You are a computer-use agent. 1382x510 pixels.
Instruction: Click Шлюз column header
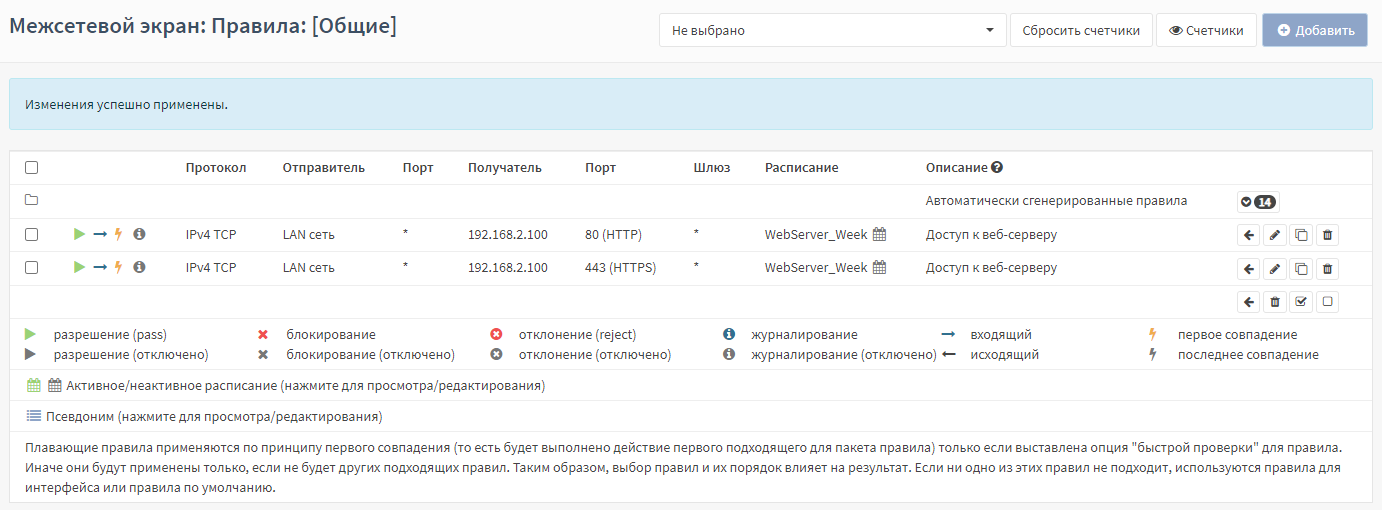pyautogui.click(x=712, y=168)
